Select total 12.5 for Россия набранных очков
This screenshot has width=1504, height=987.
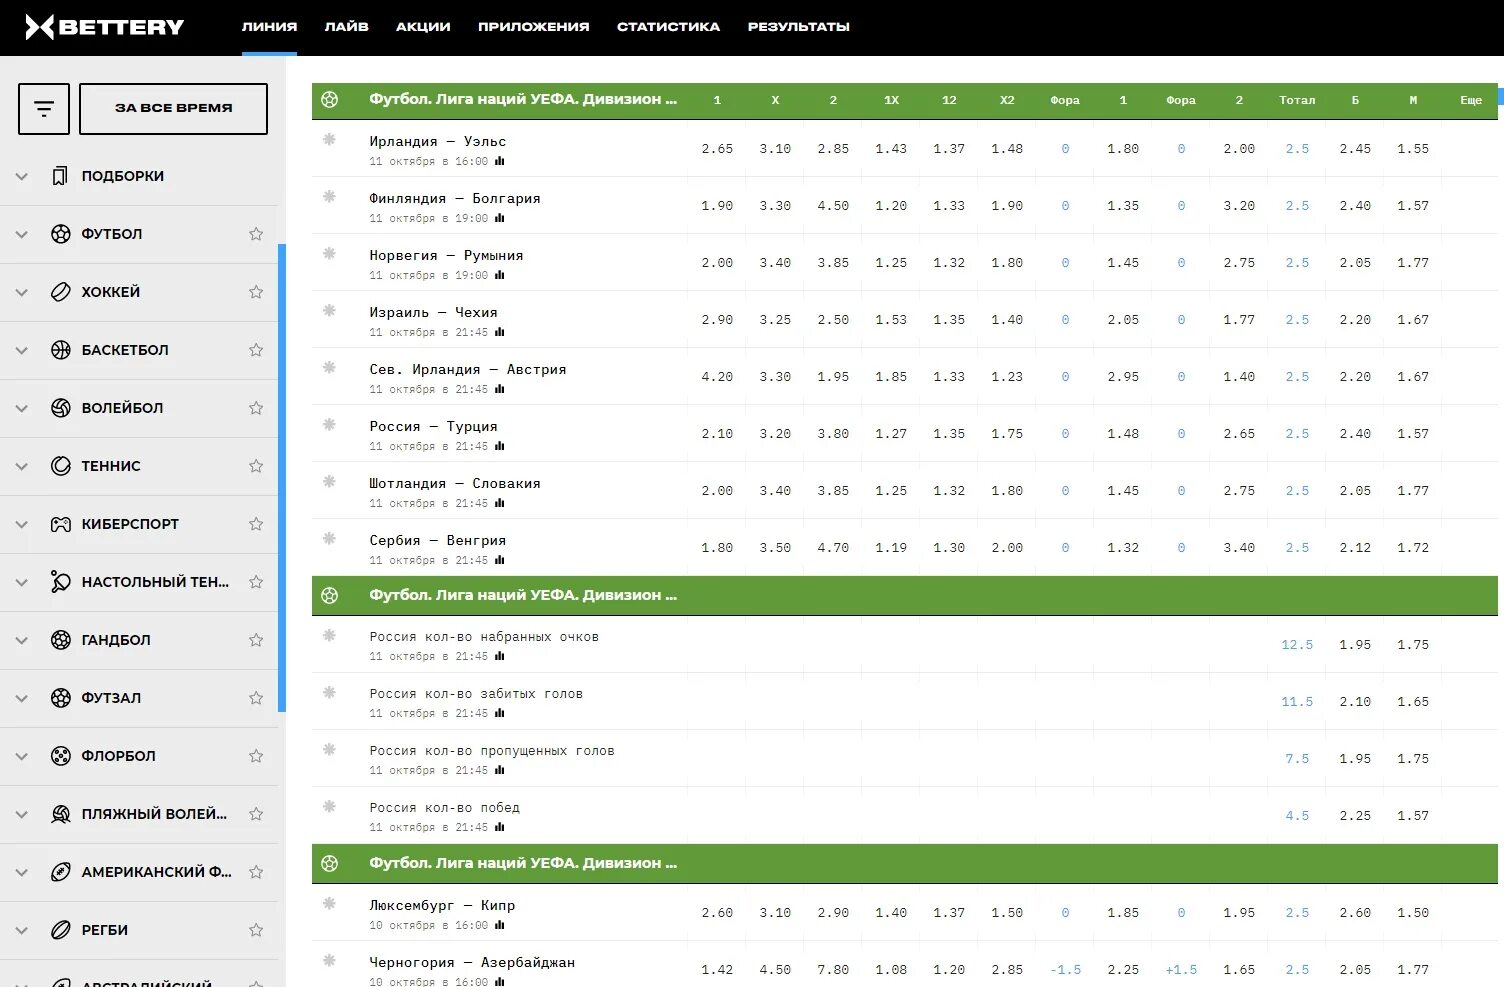pyautogui.click(x=1297, y=645)
